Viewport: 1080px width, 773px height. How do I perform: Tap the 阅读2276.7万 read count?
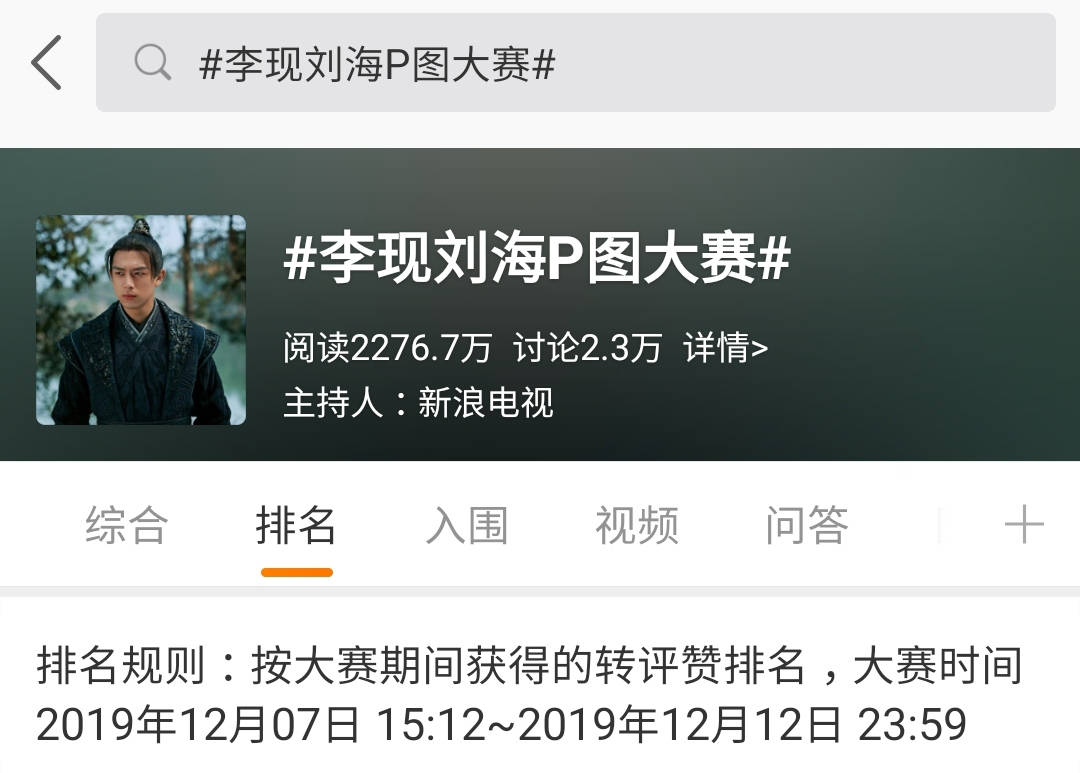point(388,347)
